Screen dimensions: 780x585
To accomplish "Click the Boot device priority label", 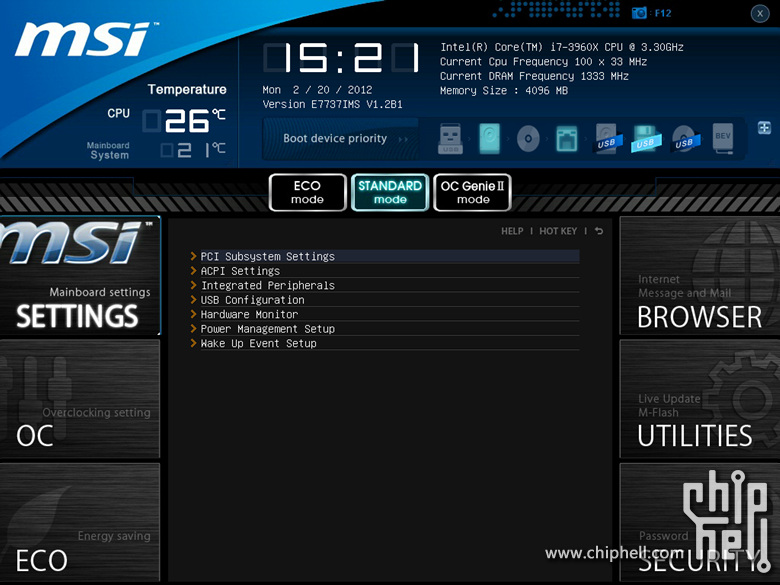I will point(335,138).
